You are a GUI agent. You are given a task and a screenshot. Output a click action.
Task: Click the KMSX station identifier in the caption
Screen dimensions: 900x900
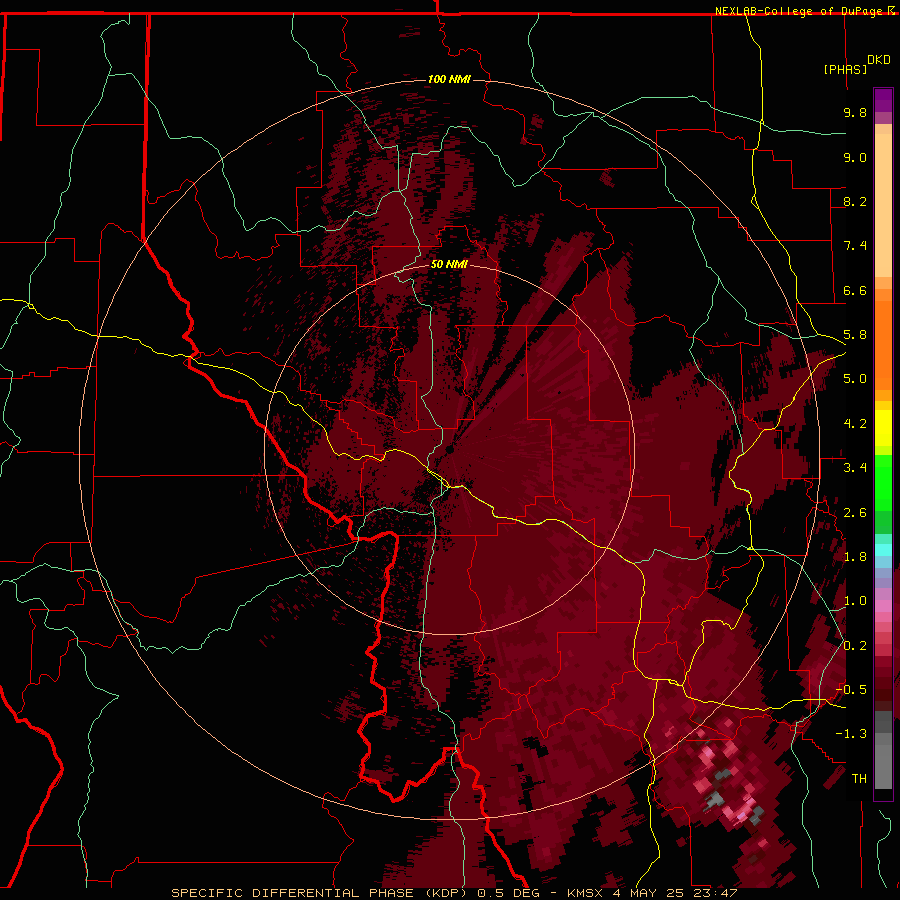pyautogui.click(x=585, y=893)
